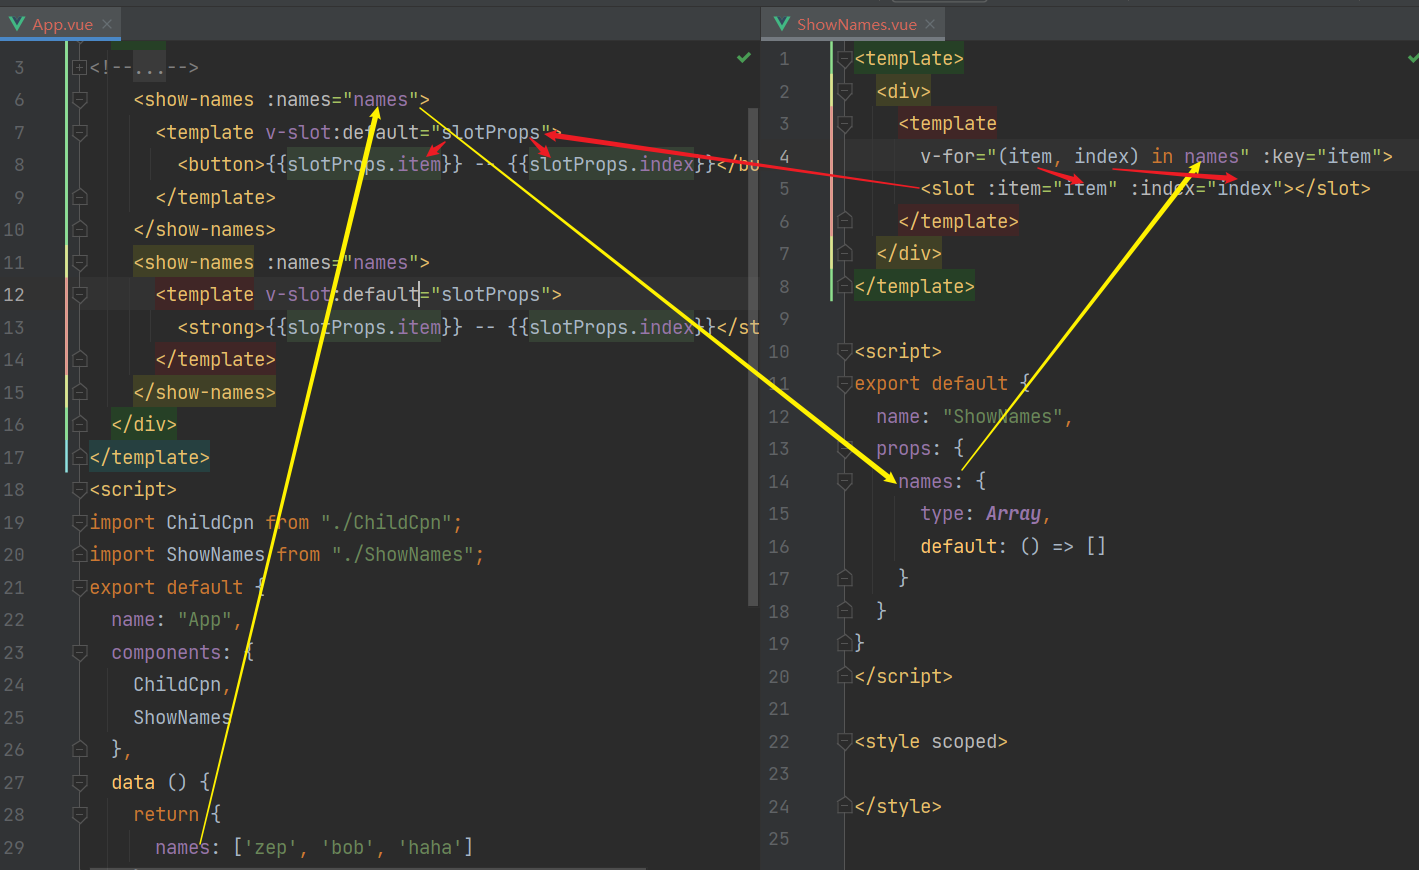Click the "App" name value on line 22
This screenshot has width=1419, height=870.
point(205,620)
